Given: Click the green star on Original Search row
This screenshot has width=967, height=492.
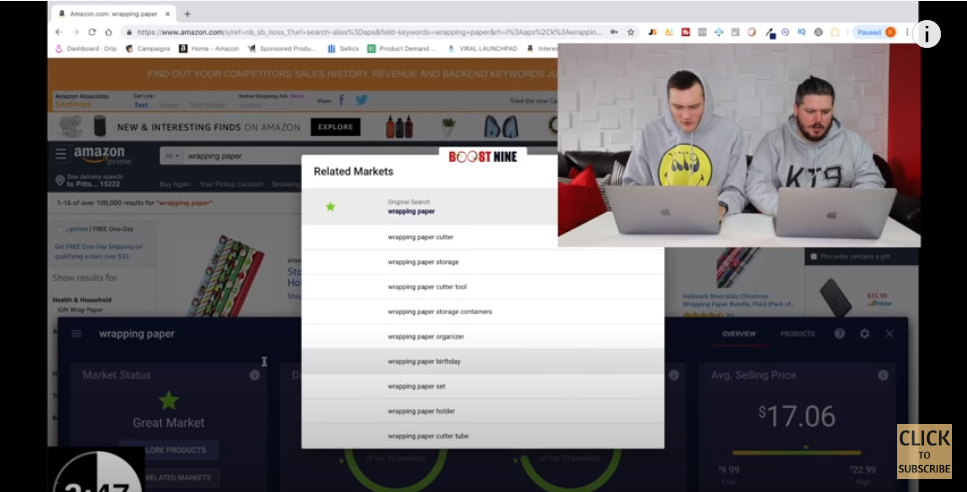Looking at the screenshot, I should tap(331, 207).
